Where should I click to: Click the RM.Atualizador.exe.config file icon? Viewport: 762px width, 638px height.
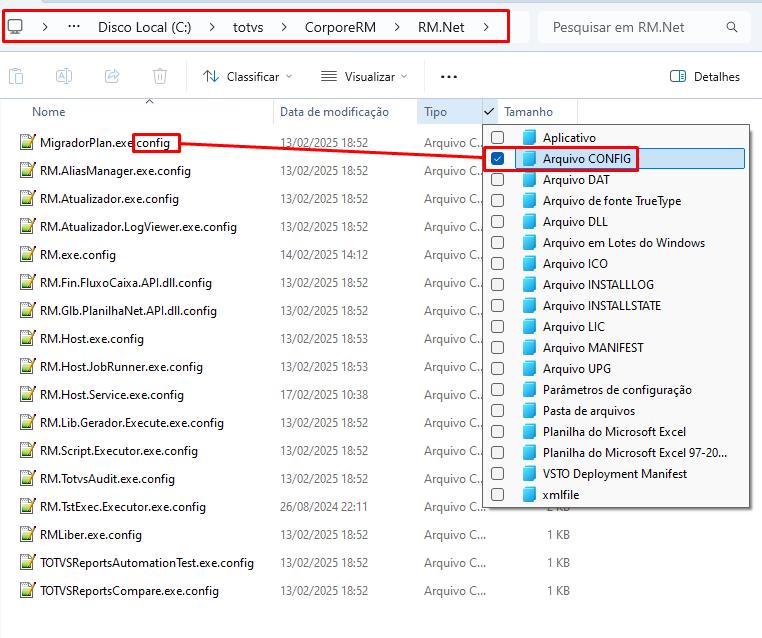[x=27, y=198]
